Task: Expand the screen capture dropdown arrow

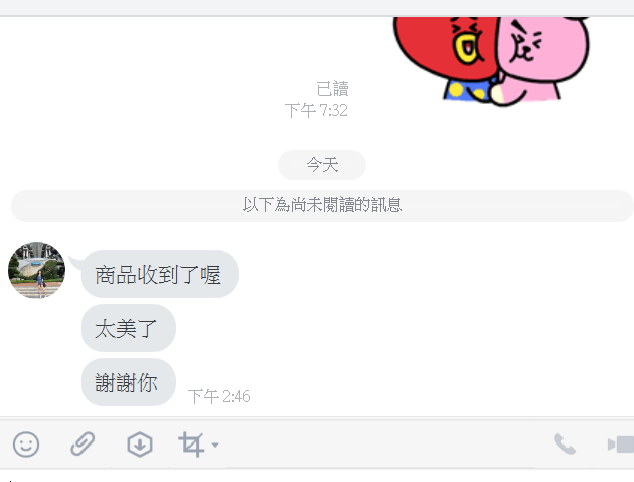Action: click(215, 445)
